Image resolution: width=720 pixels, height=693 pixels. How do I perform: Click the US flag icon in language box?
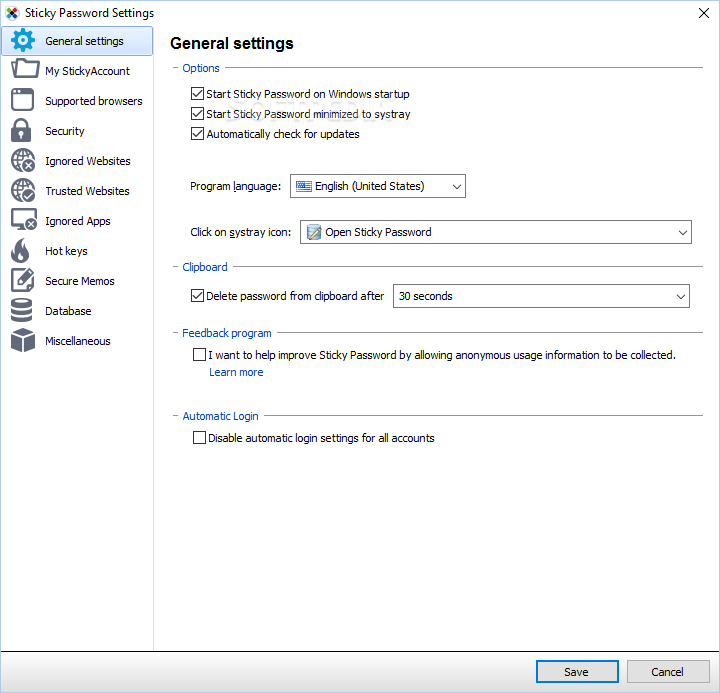point(304,186)
